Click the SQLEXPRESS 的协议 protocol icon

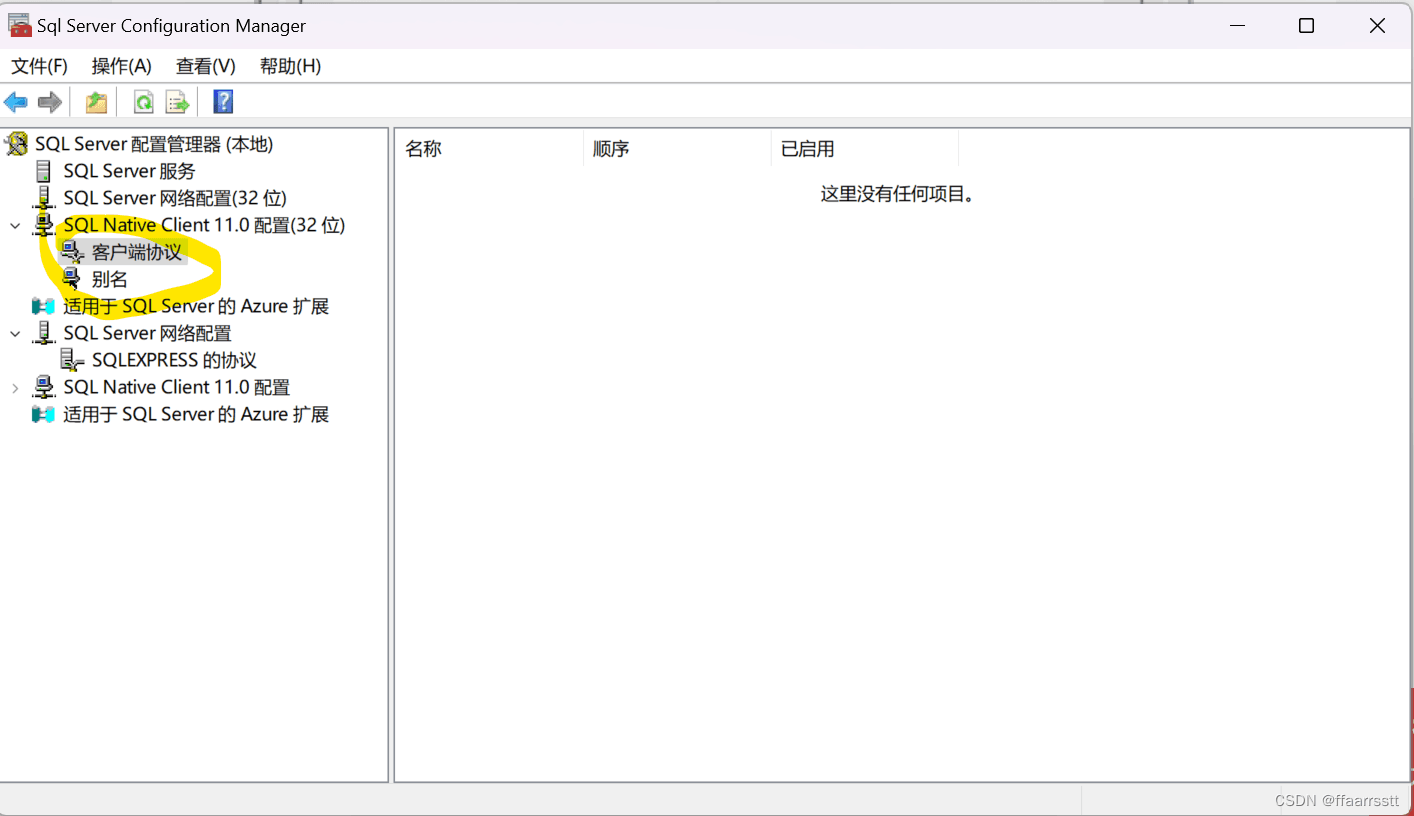pos(72,360)
